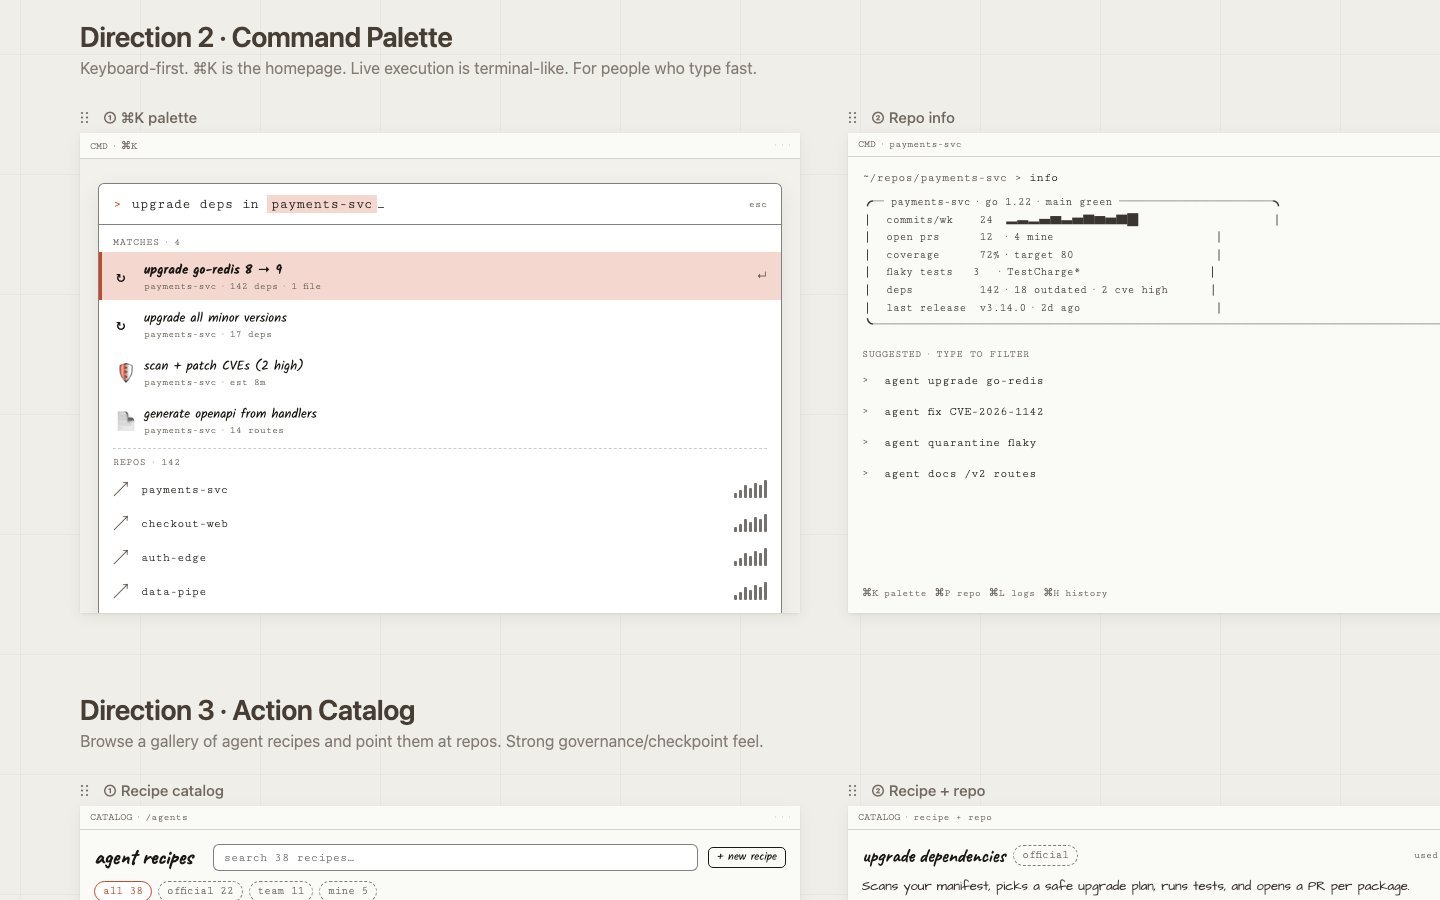
Task: Select the checkout-web repo row text
Action: coord(185,524)
